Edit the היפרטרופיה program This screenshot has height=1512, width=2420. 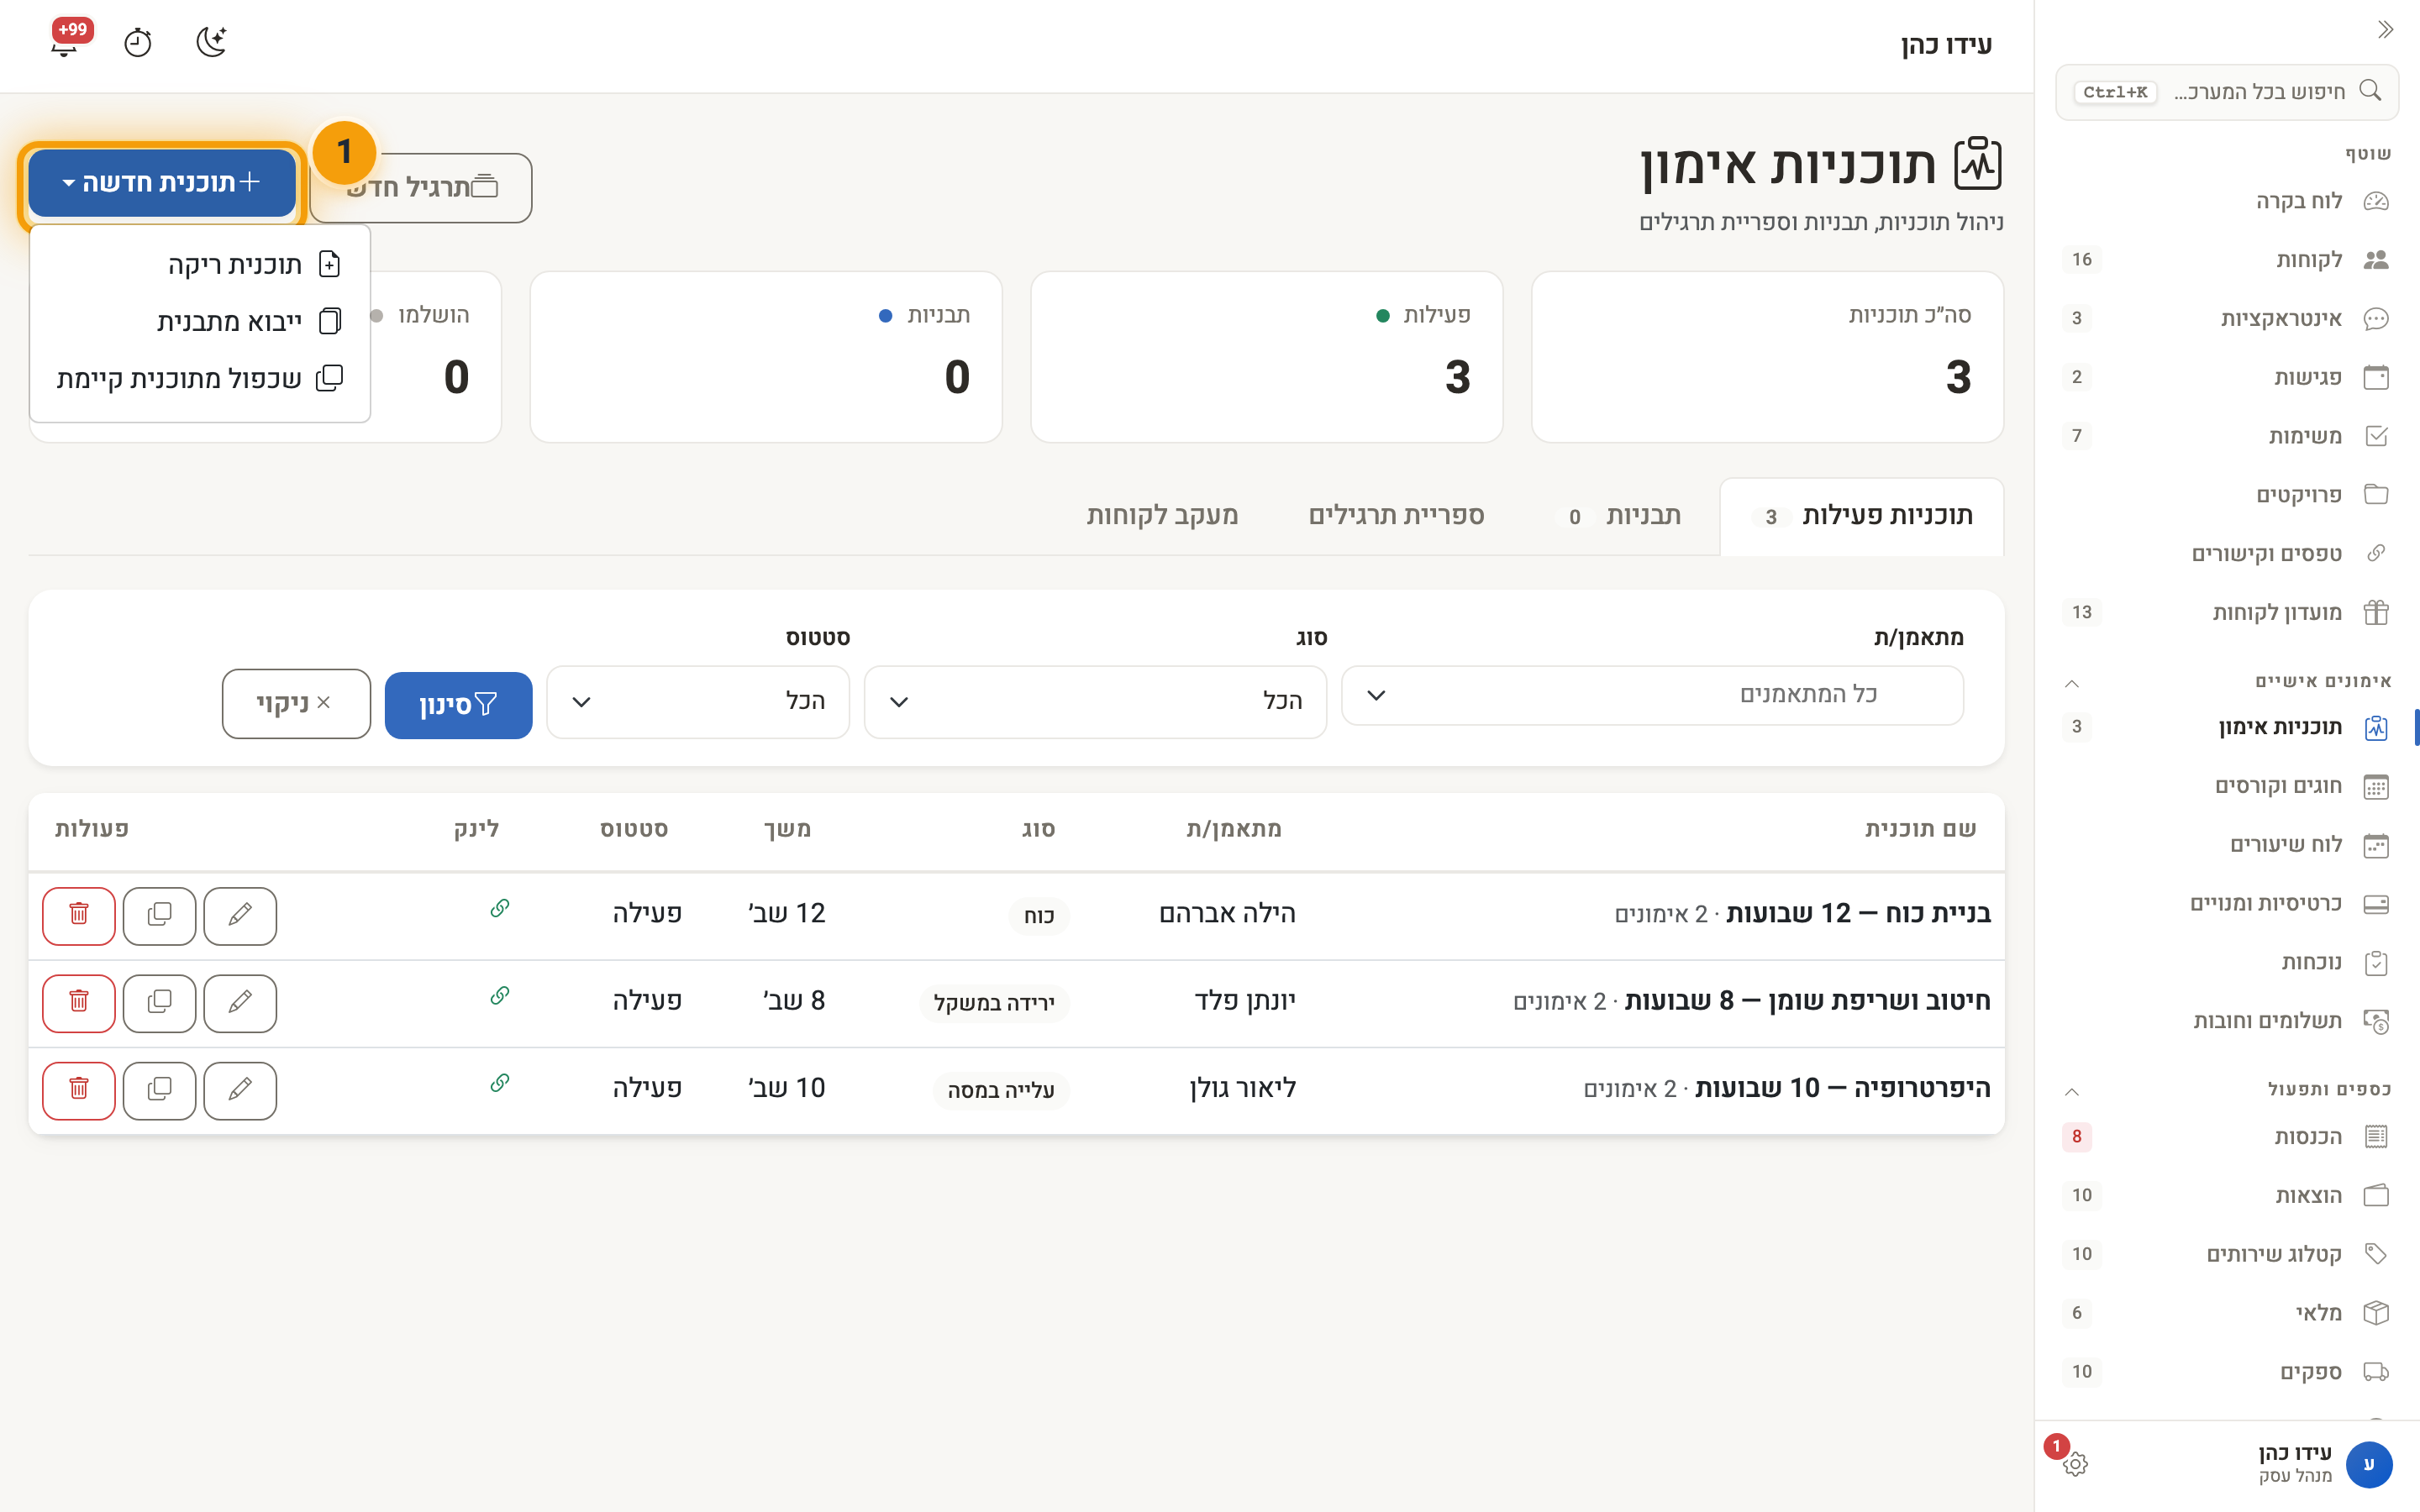(240, 1090)
